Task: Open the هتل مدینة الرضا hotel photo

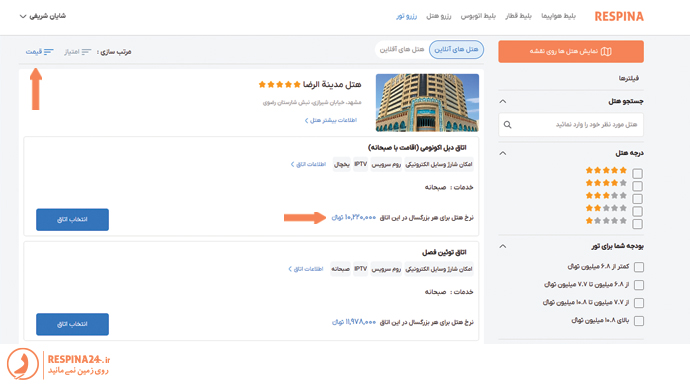Action: [427, 103]
